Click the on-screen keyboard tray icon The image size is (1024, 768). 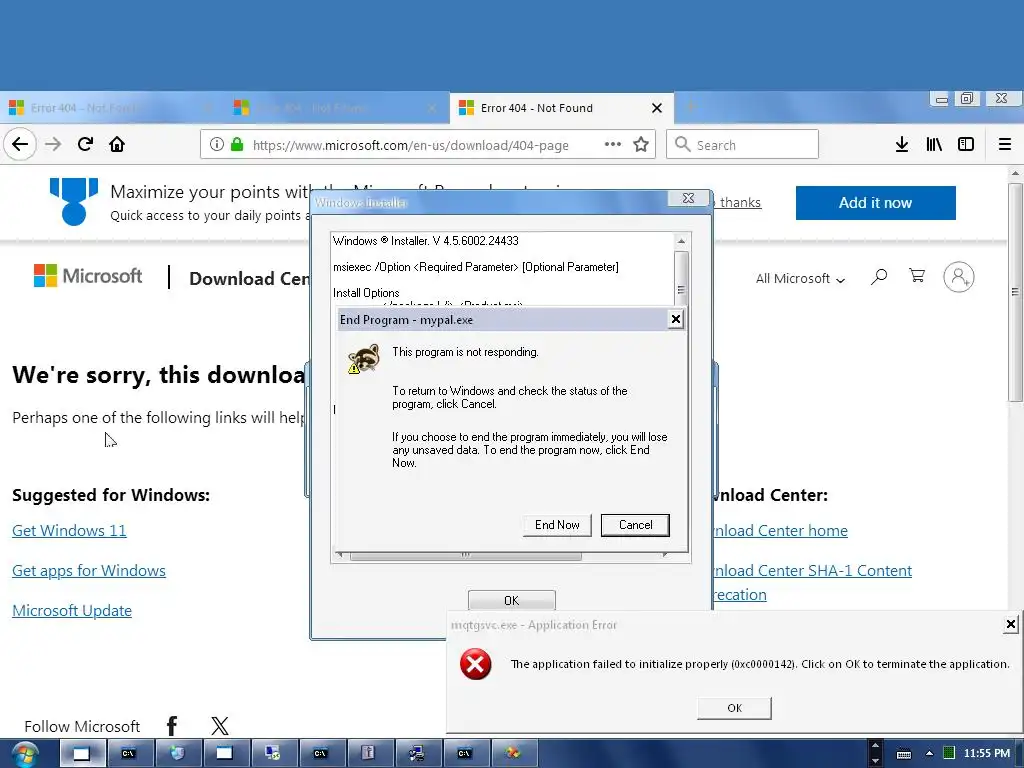pos(904,754)
